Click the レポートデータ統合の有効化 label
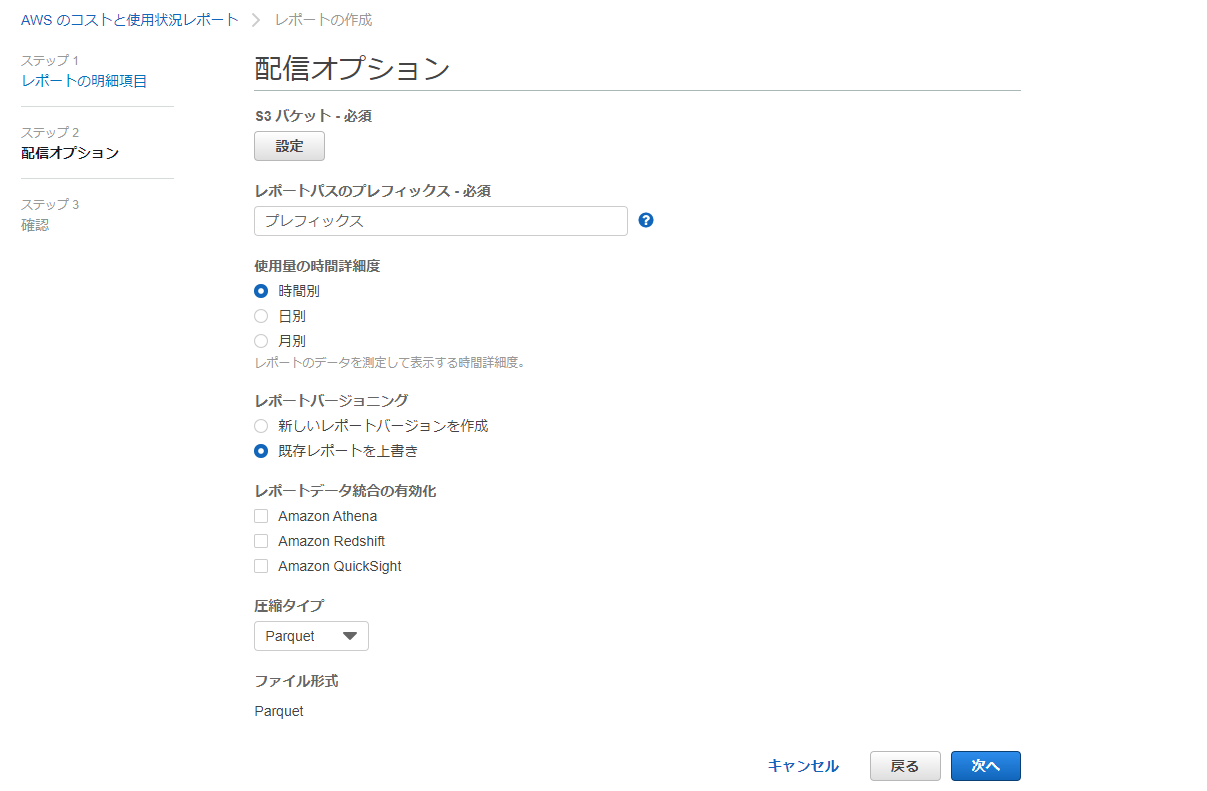The height and width of the screenshot is (791, 1207). 345,491
